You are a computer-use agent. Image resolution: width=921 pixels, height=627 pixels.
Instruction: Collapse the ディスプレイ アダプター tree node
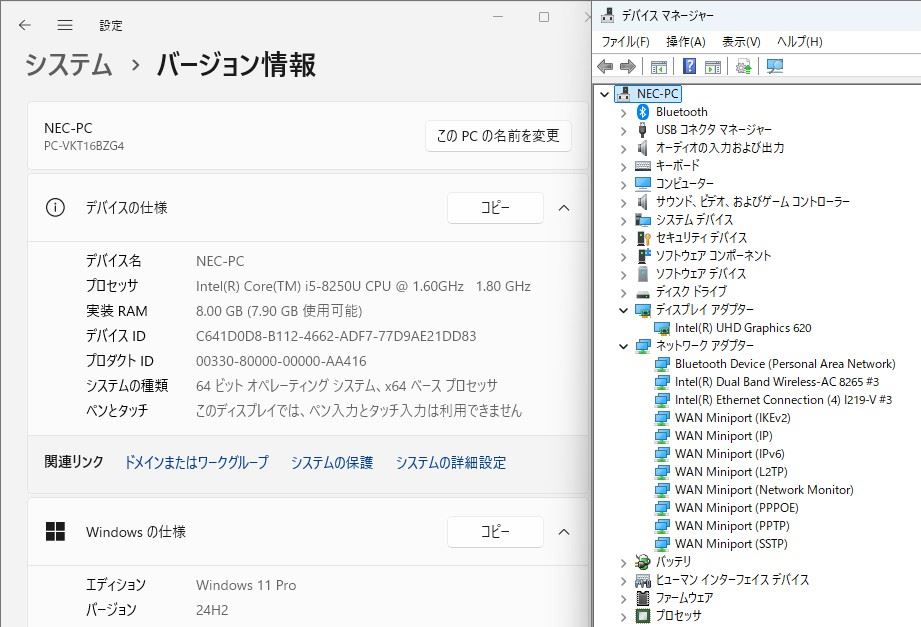tap(623, 310)
